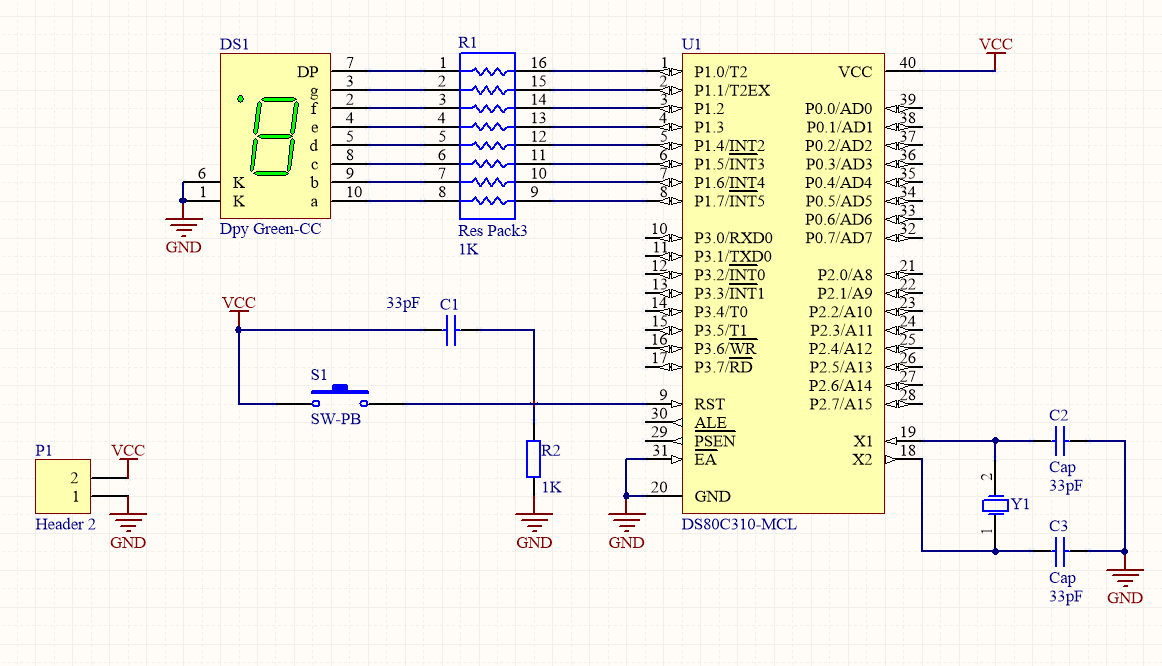Image resolution: width=1162 pixels, height=666 pixels.
Task: Click the DS80C310-MCL component label
Action: click(x=739, y=525)
